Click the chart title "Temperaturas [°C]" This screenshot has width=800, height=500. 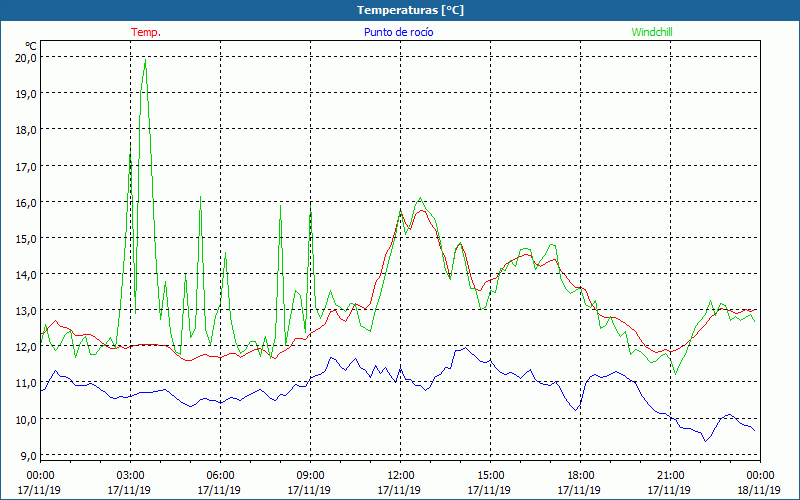[x=410, y=10]
